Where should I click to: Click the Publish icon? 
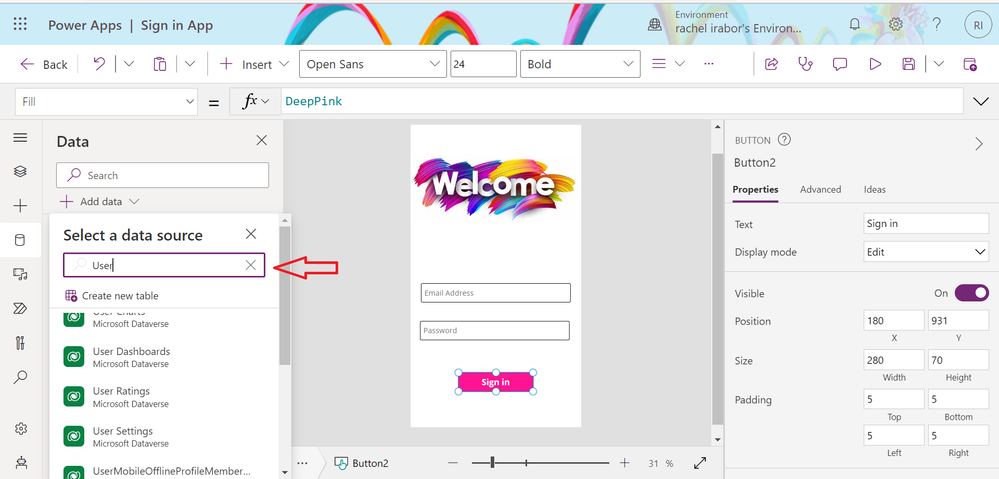[969, 64]
